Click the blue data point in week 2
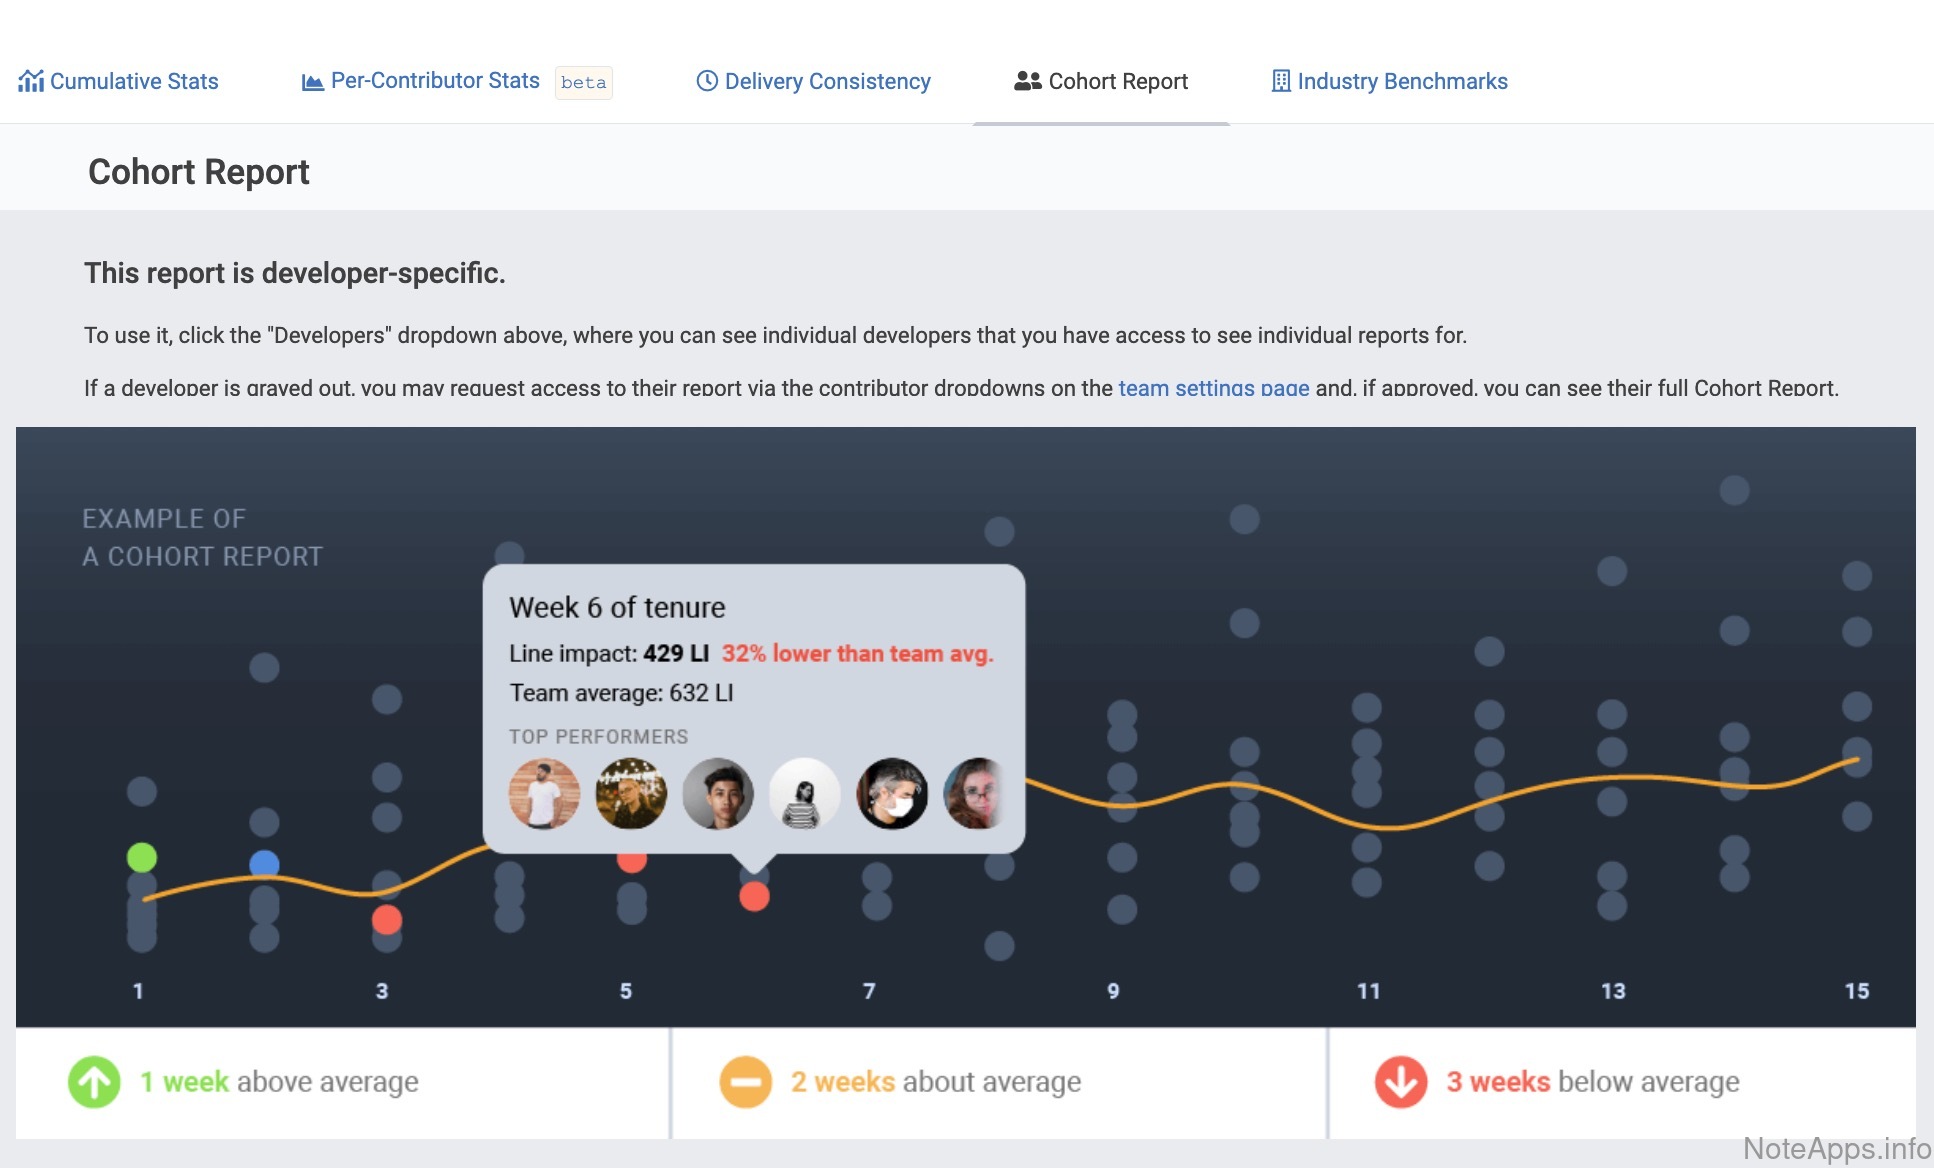Viewport: 1934px width, 1168px height. pyautogui.click(x=264, y=863)
